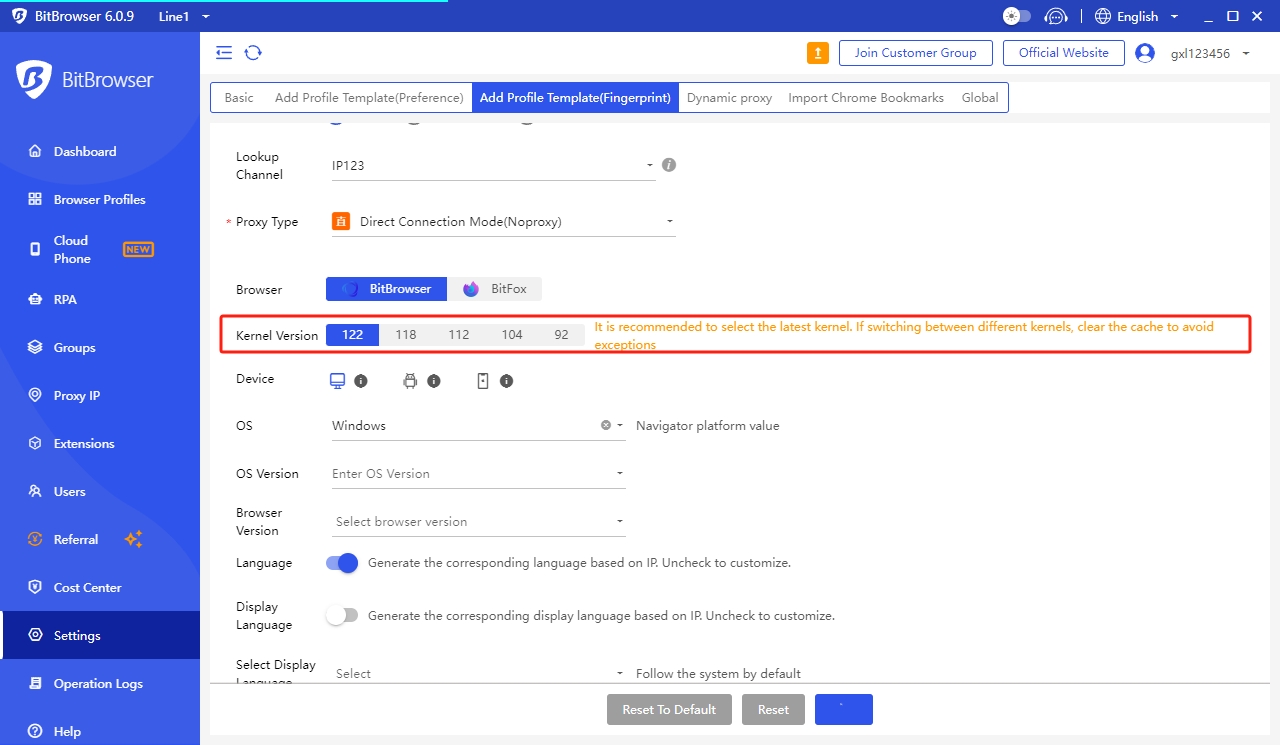The image size is (1280, 745).
Task: Click the Extensions cube icon
Action: (x=35, y=444)
